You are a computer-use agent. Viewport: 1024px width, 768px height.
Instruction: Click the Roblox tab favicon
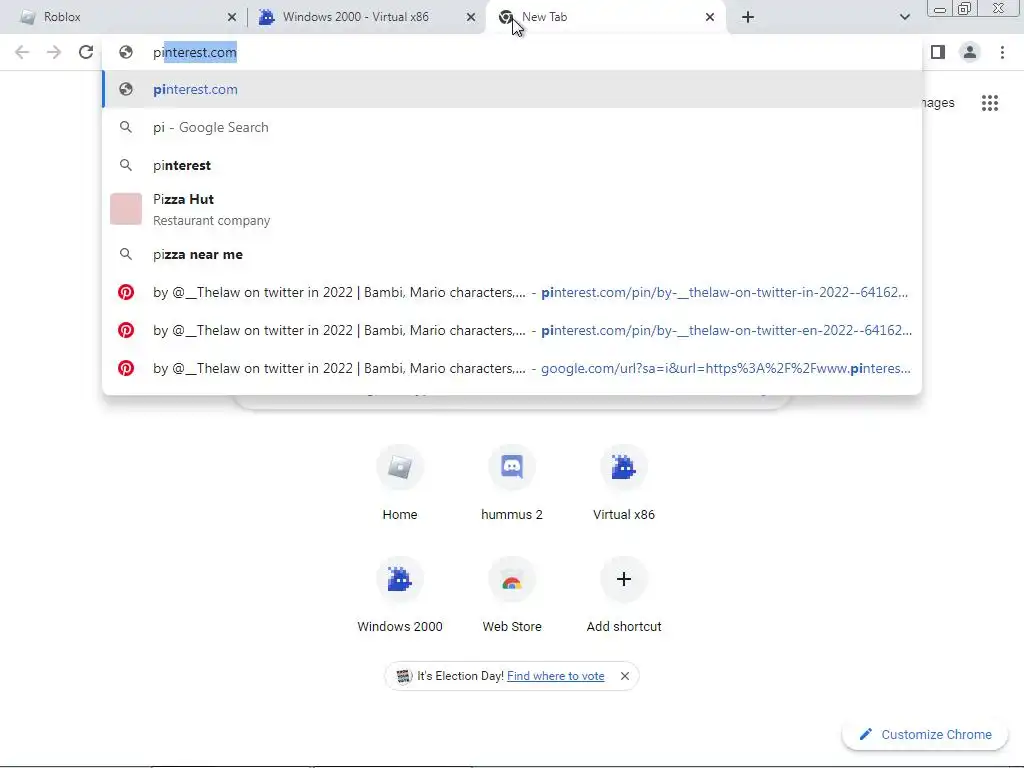coord(27,17)
